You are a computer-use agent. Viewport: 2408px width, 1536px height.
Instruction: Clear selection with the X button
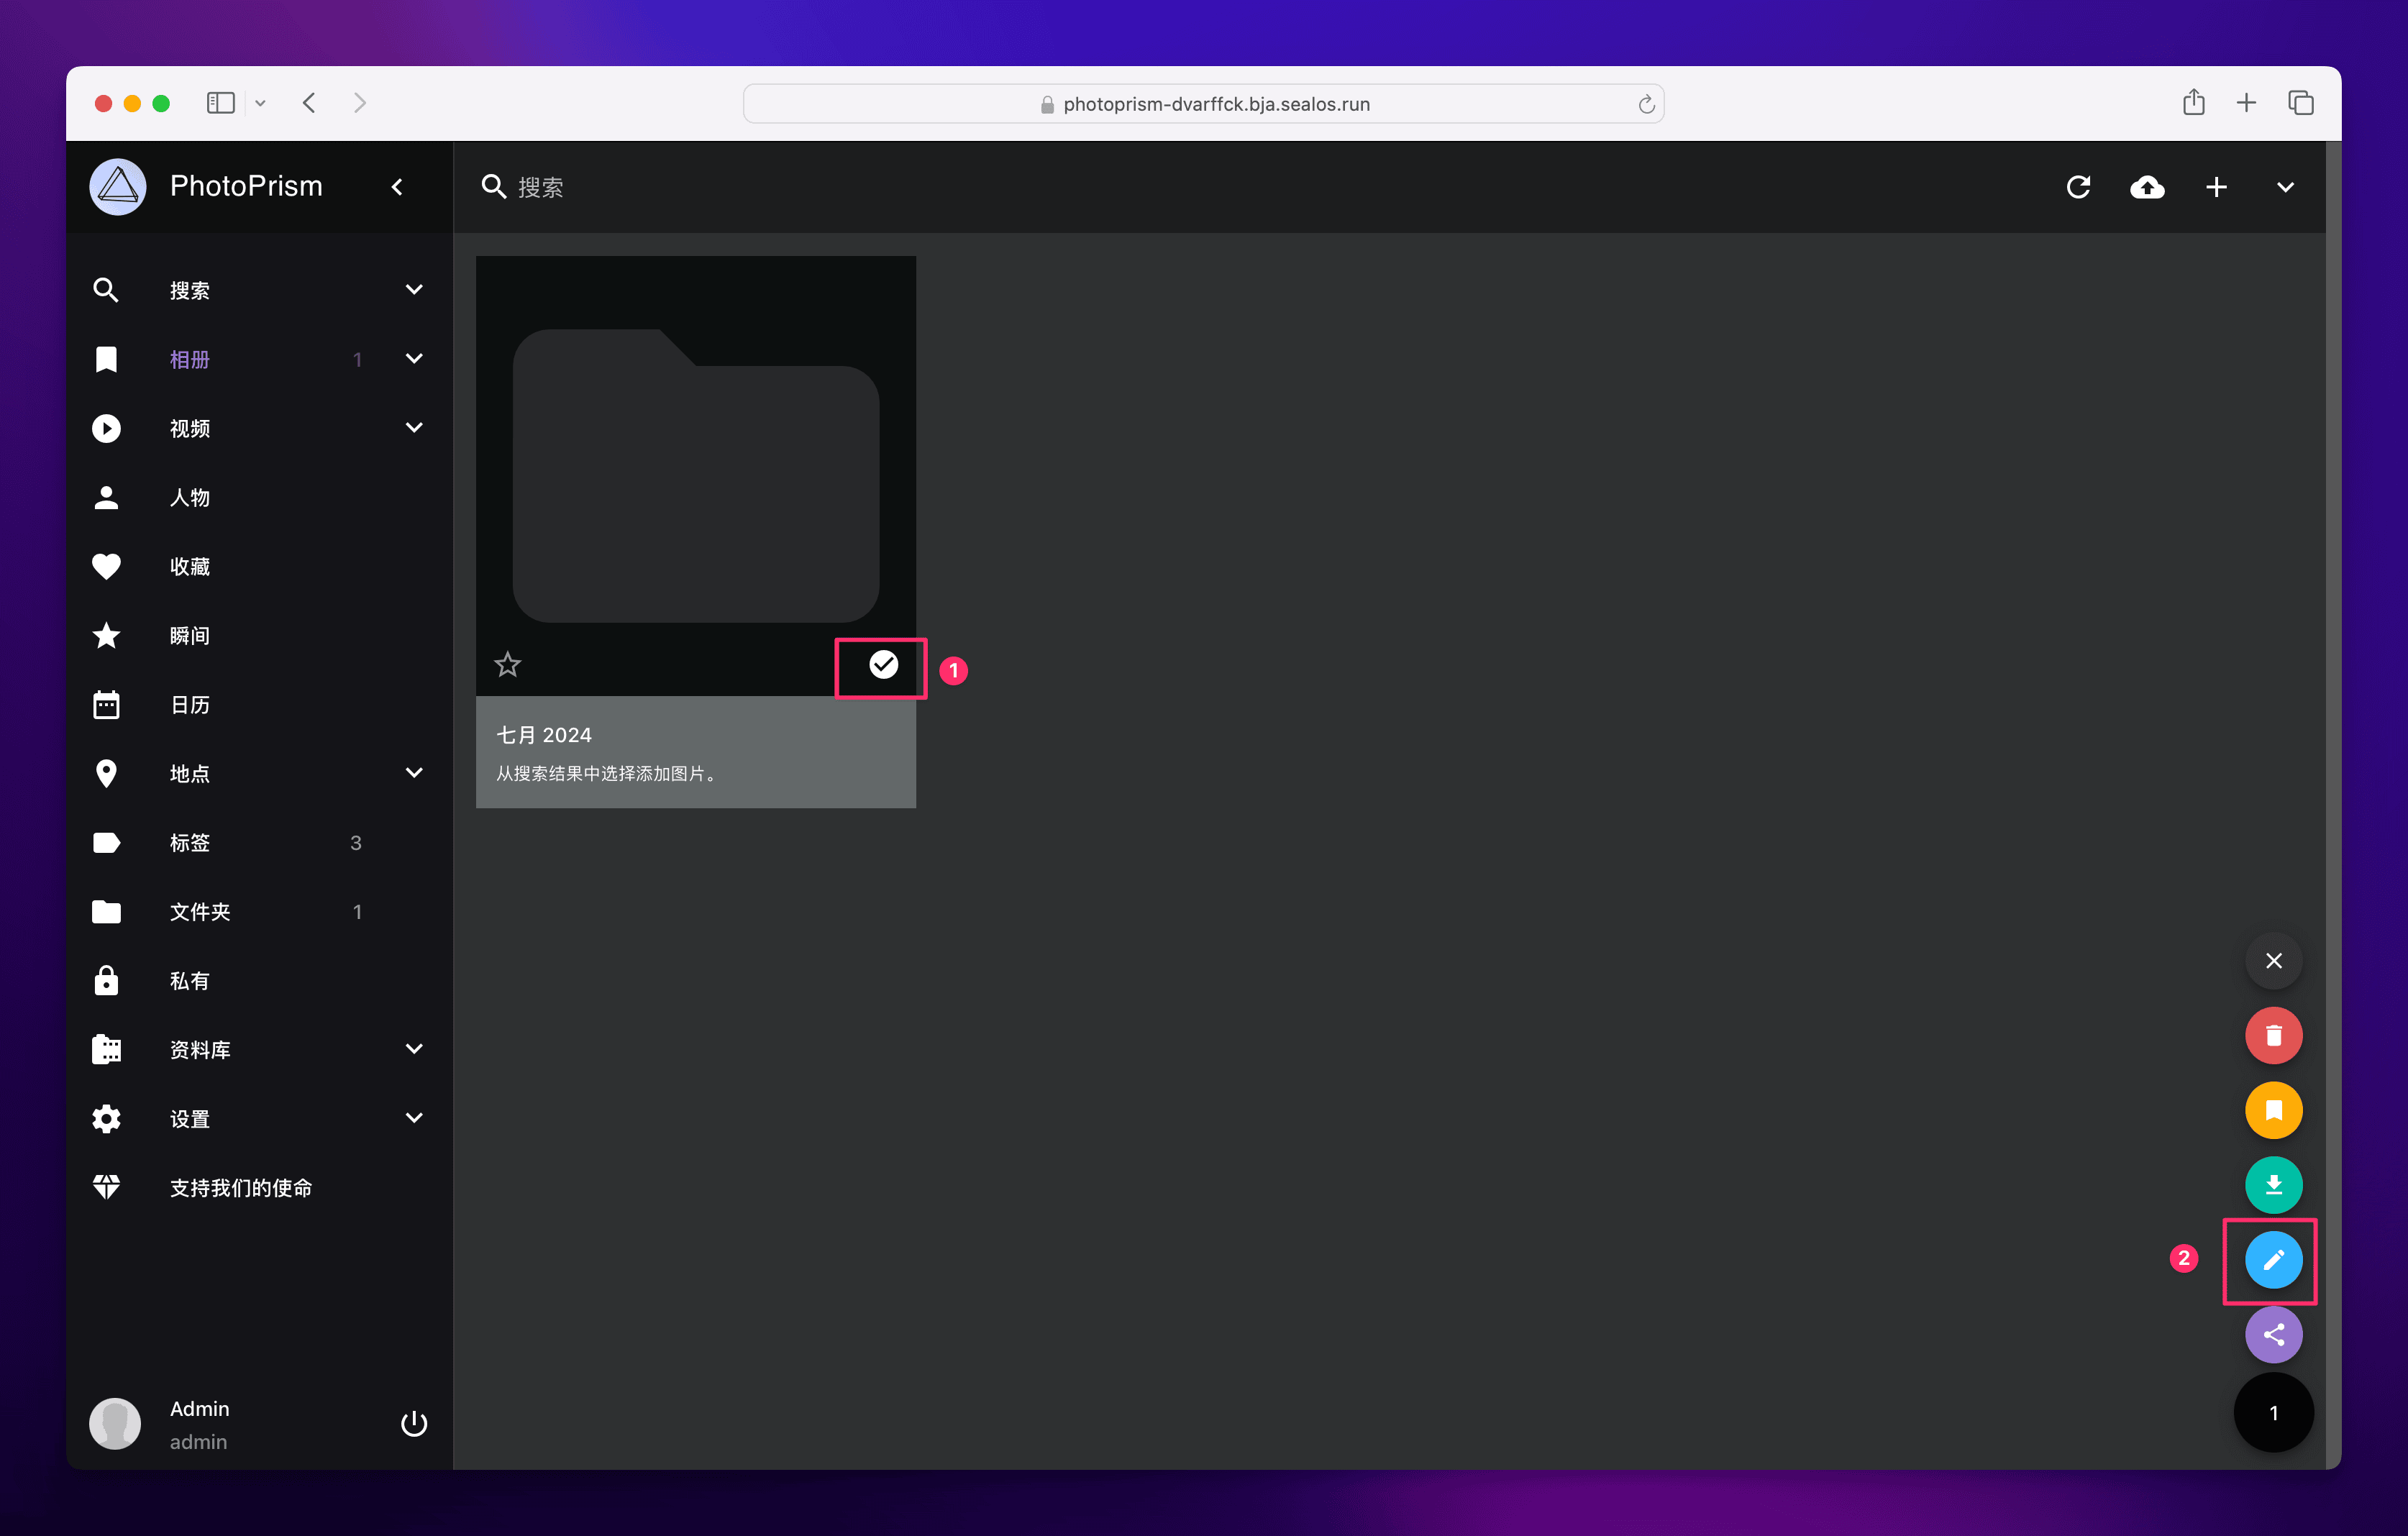2273,961
